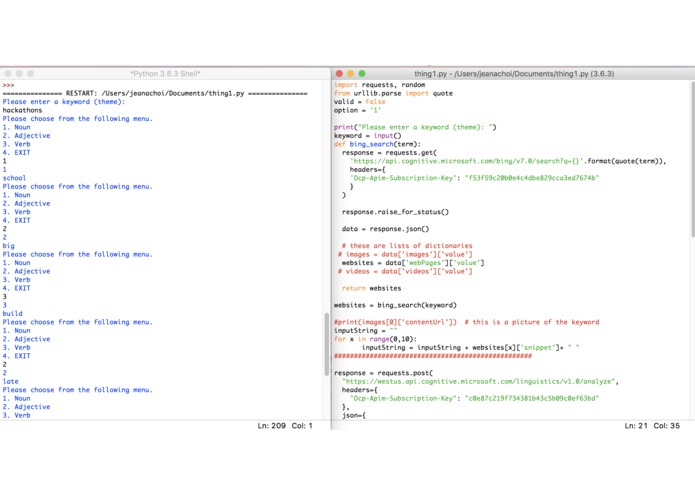Click the "websites = data['webPages']" line

[413, 263]
